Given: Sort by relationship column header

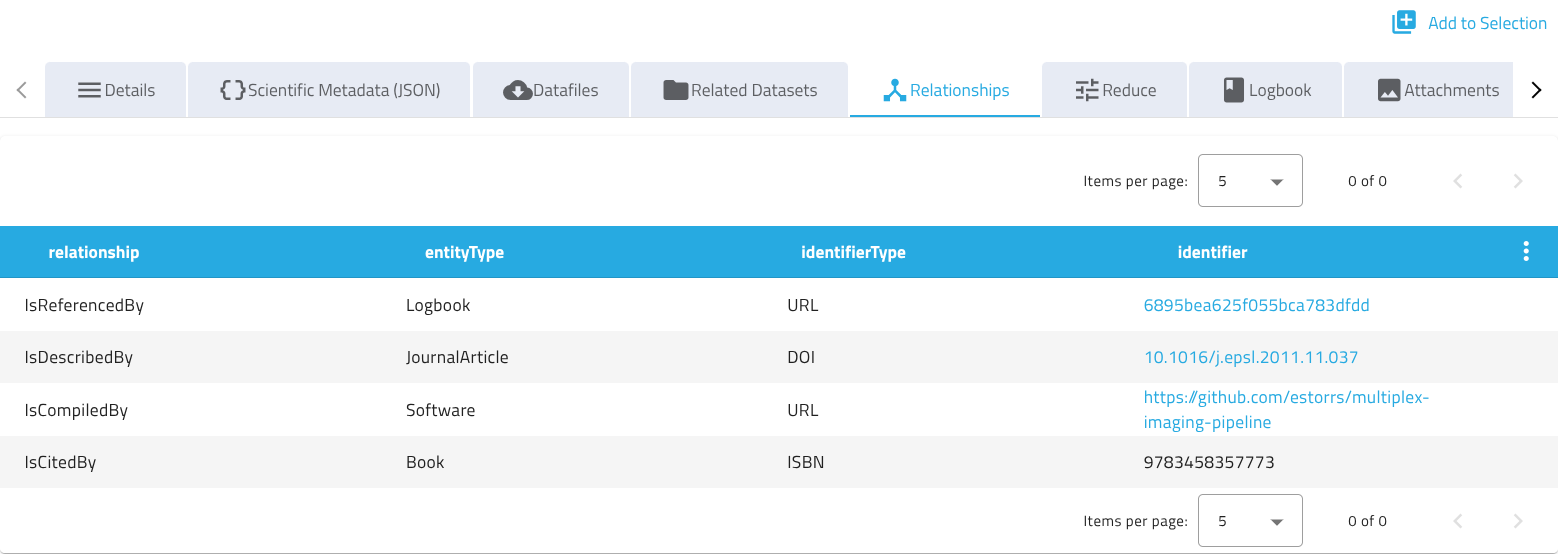Looking at the screenshot, I should (x=94, y=252).
